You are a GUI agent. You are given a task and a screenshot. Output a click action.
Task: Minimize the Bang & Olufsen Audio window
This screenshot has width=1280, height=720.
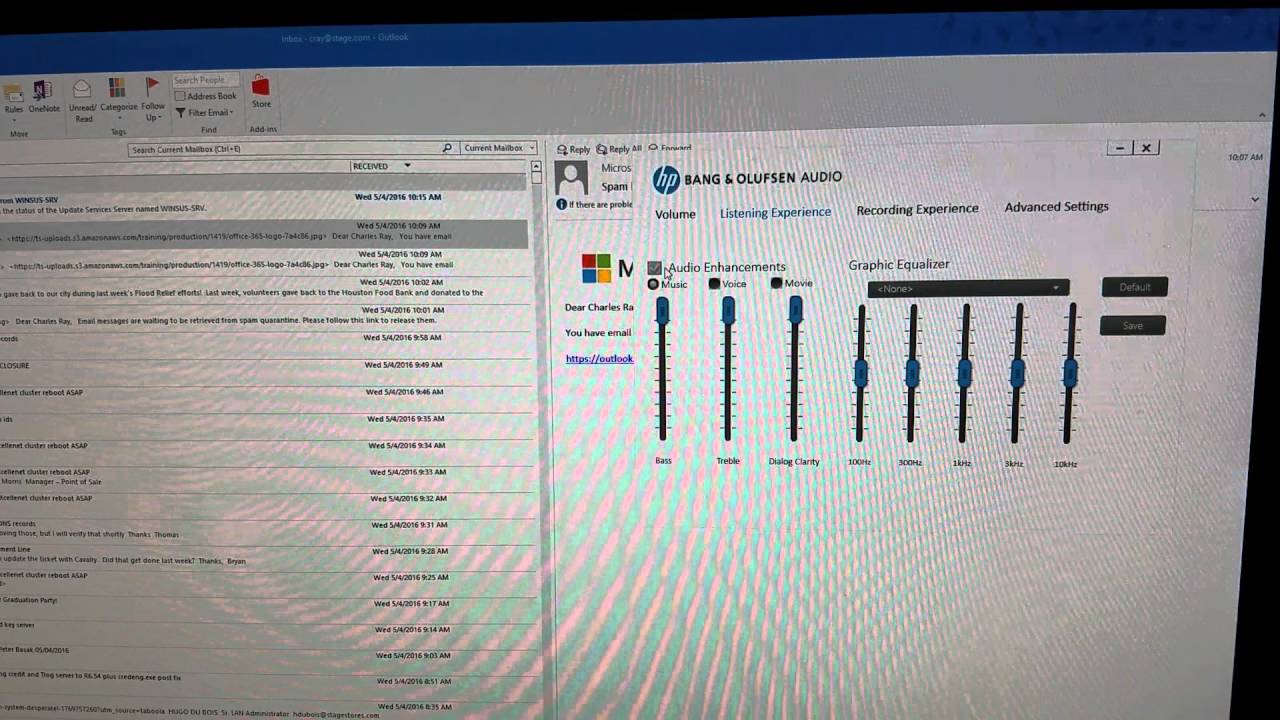(x=1120, y=148)
